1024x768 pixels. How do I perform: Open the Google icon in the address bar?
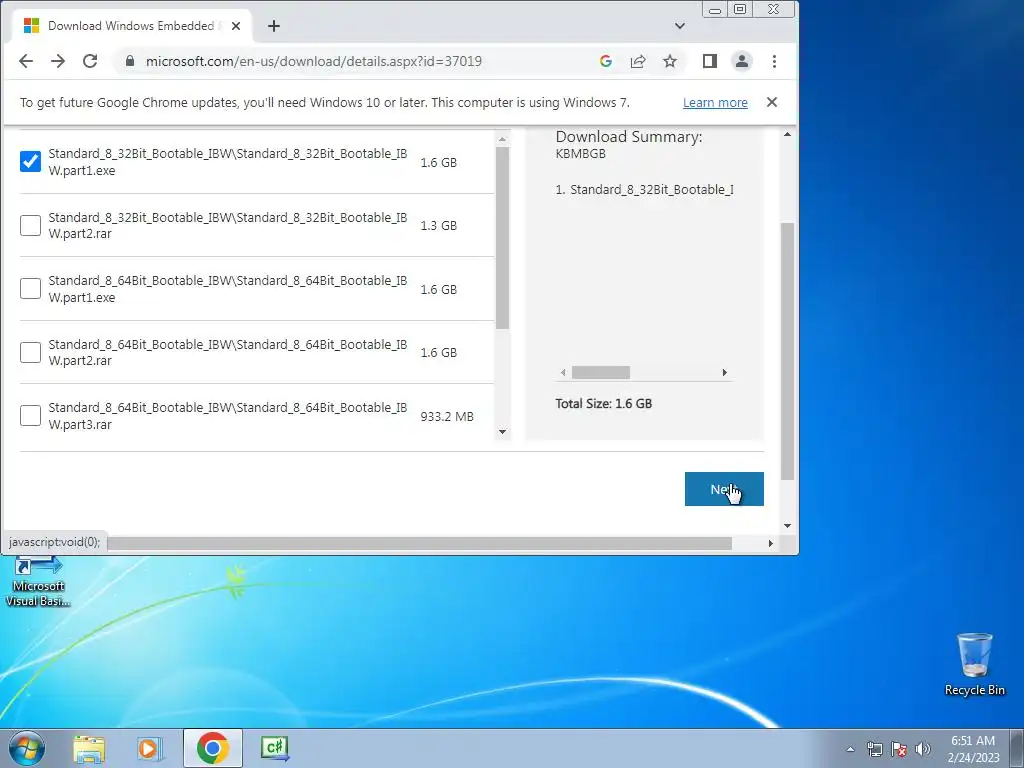(x=605, y=61)
